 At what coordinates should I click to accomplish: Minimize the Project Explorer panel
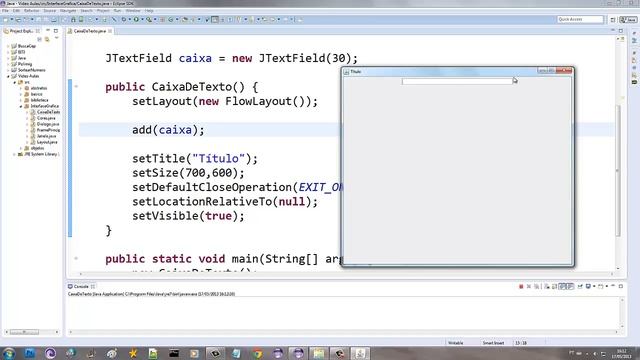[48, 31]
